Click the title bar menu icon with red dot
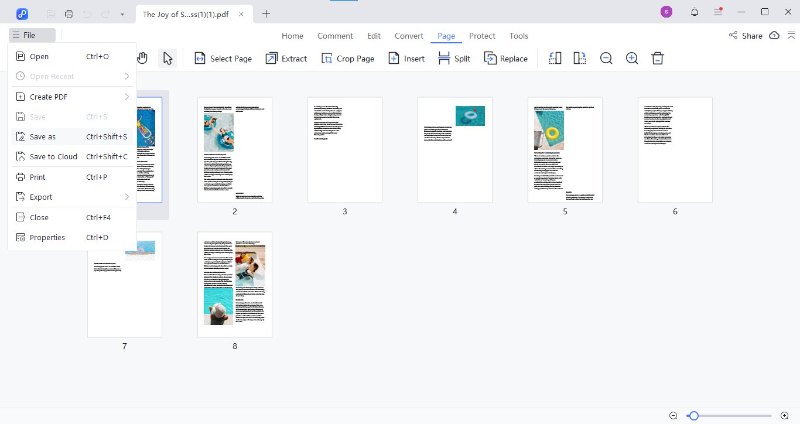Image resolution: width=800 pixels, height=424 pixels. [x=718, y=11]
